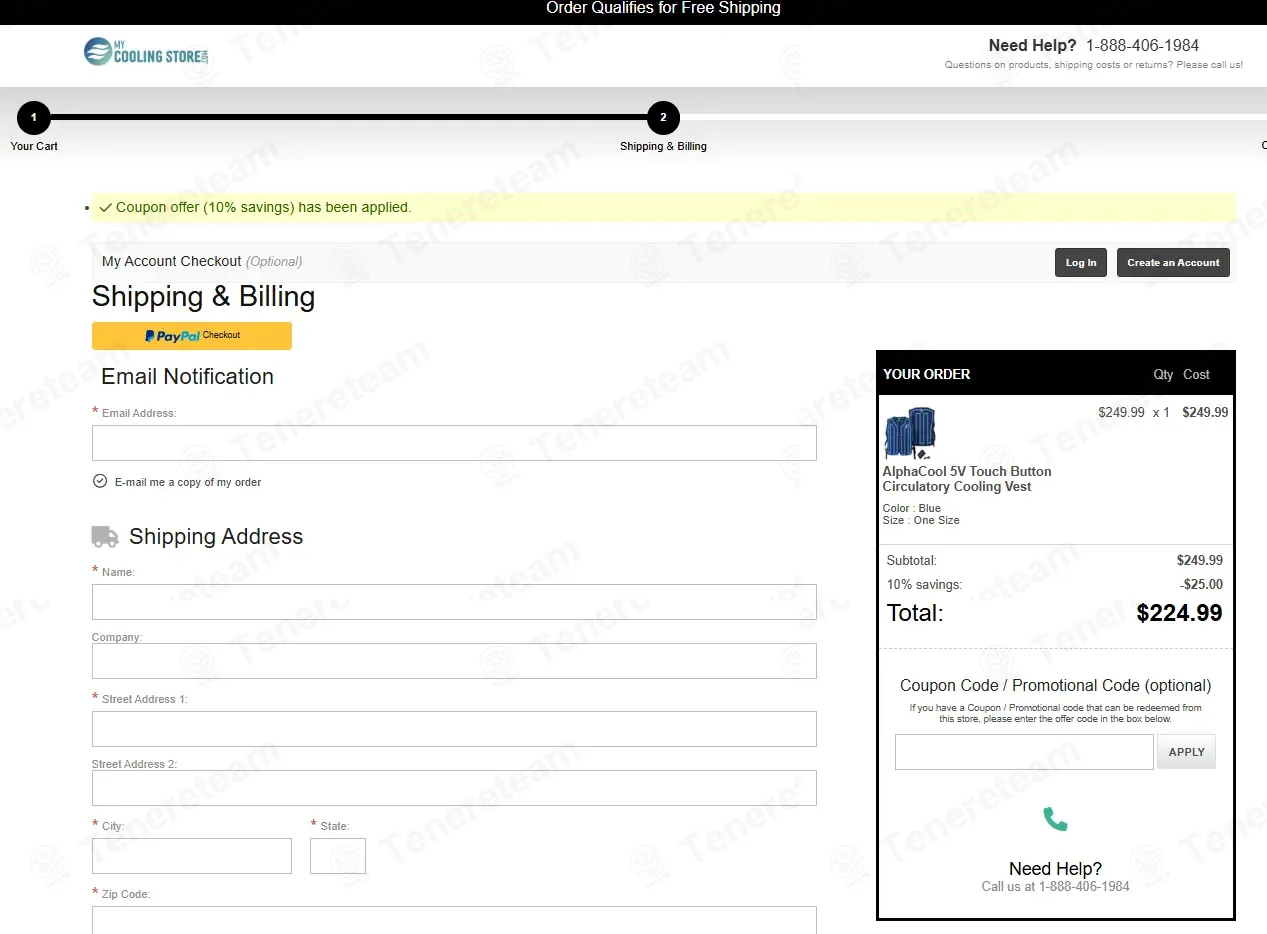1267x934 pixels.
Task: Open AlphaCool 5V Cooling Vest product link
Action: (967, 479)
